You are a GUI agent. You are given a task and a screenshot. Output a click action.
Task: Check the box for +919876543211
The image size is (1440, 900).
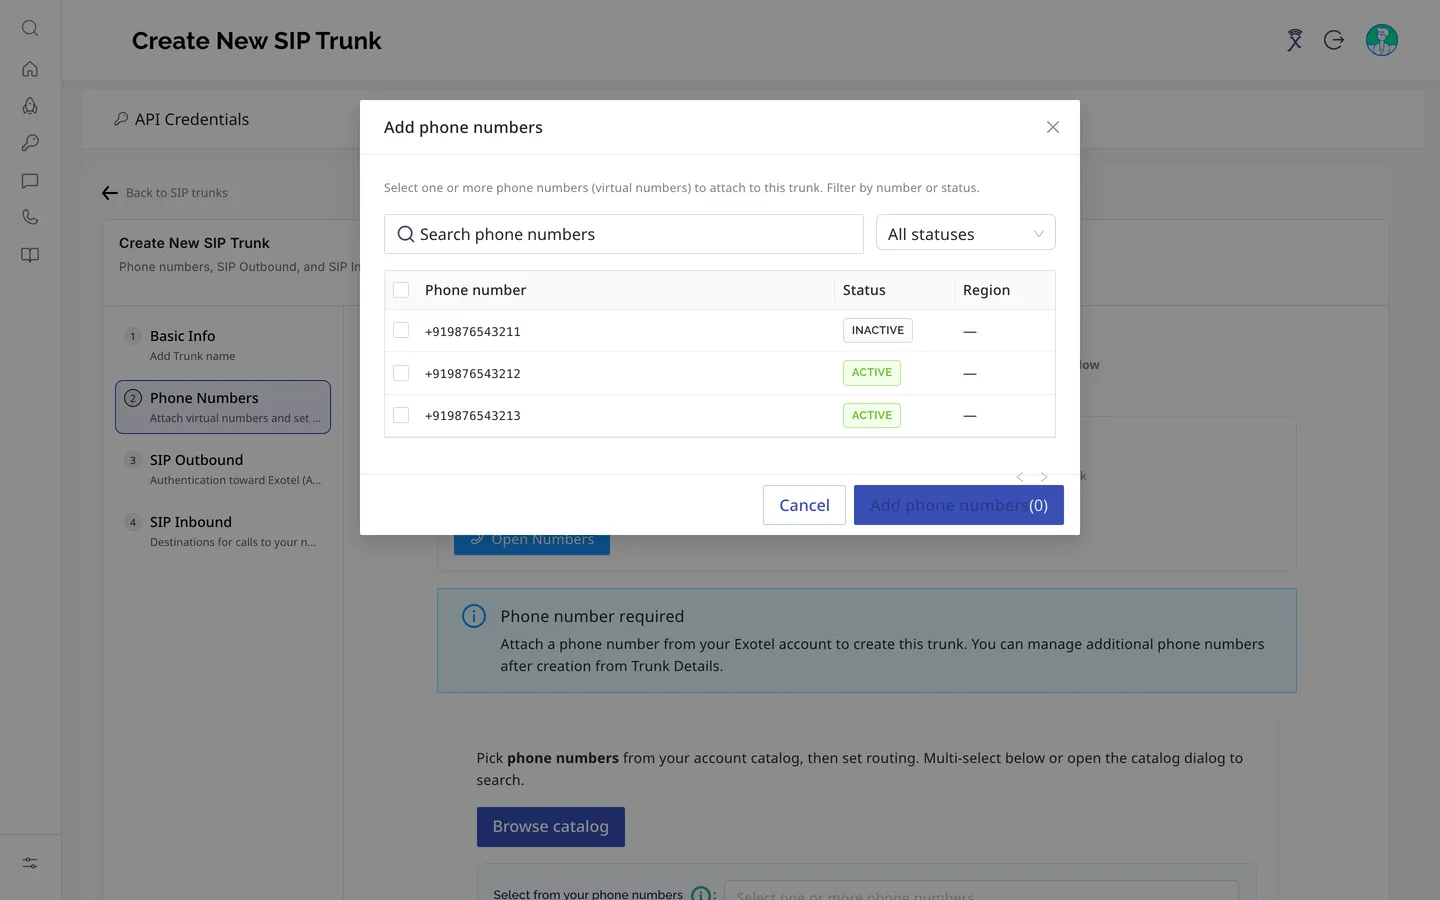click(401, 330)
